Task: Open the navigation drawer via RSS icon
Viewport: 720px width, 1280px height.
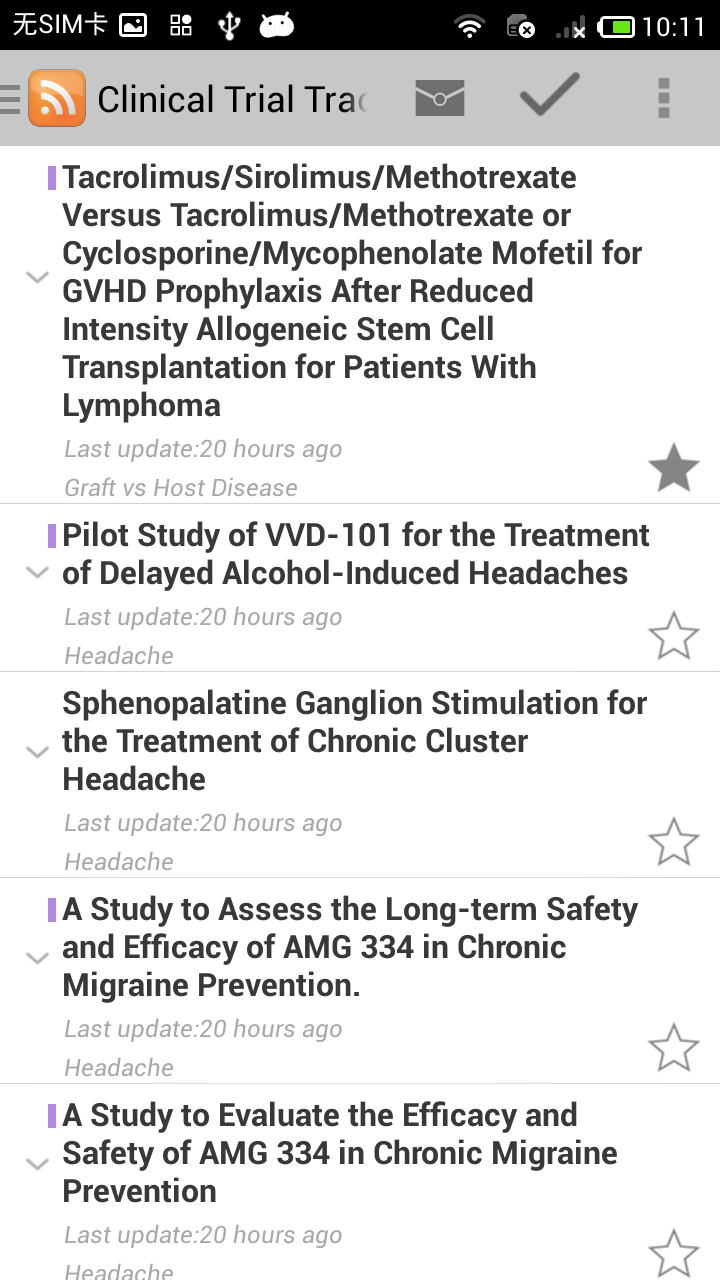Action: point(56,99)
